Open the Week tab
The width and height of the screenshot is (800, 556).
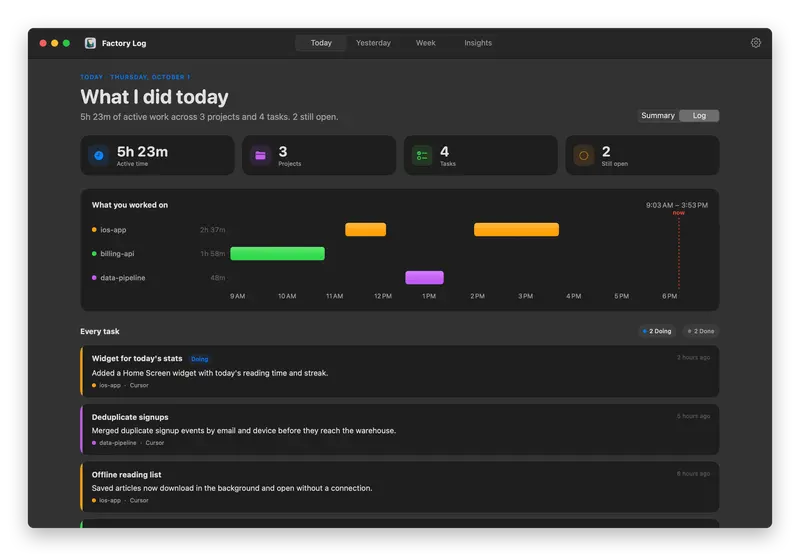pos(426,43)
